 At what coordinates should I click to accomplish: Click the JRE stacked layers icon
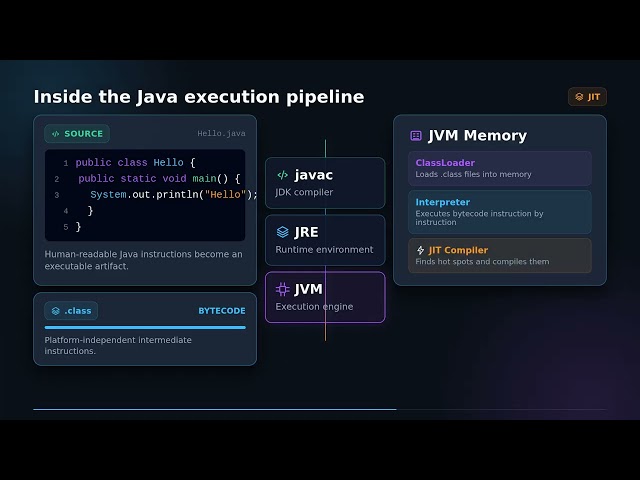click(282, 232)
